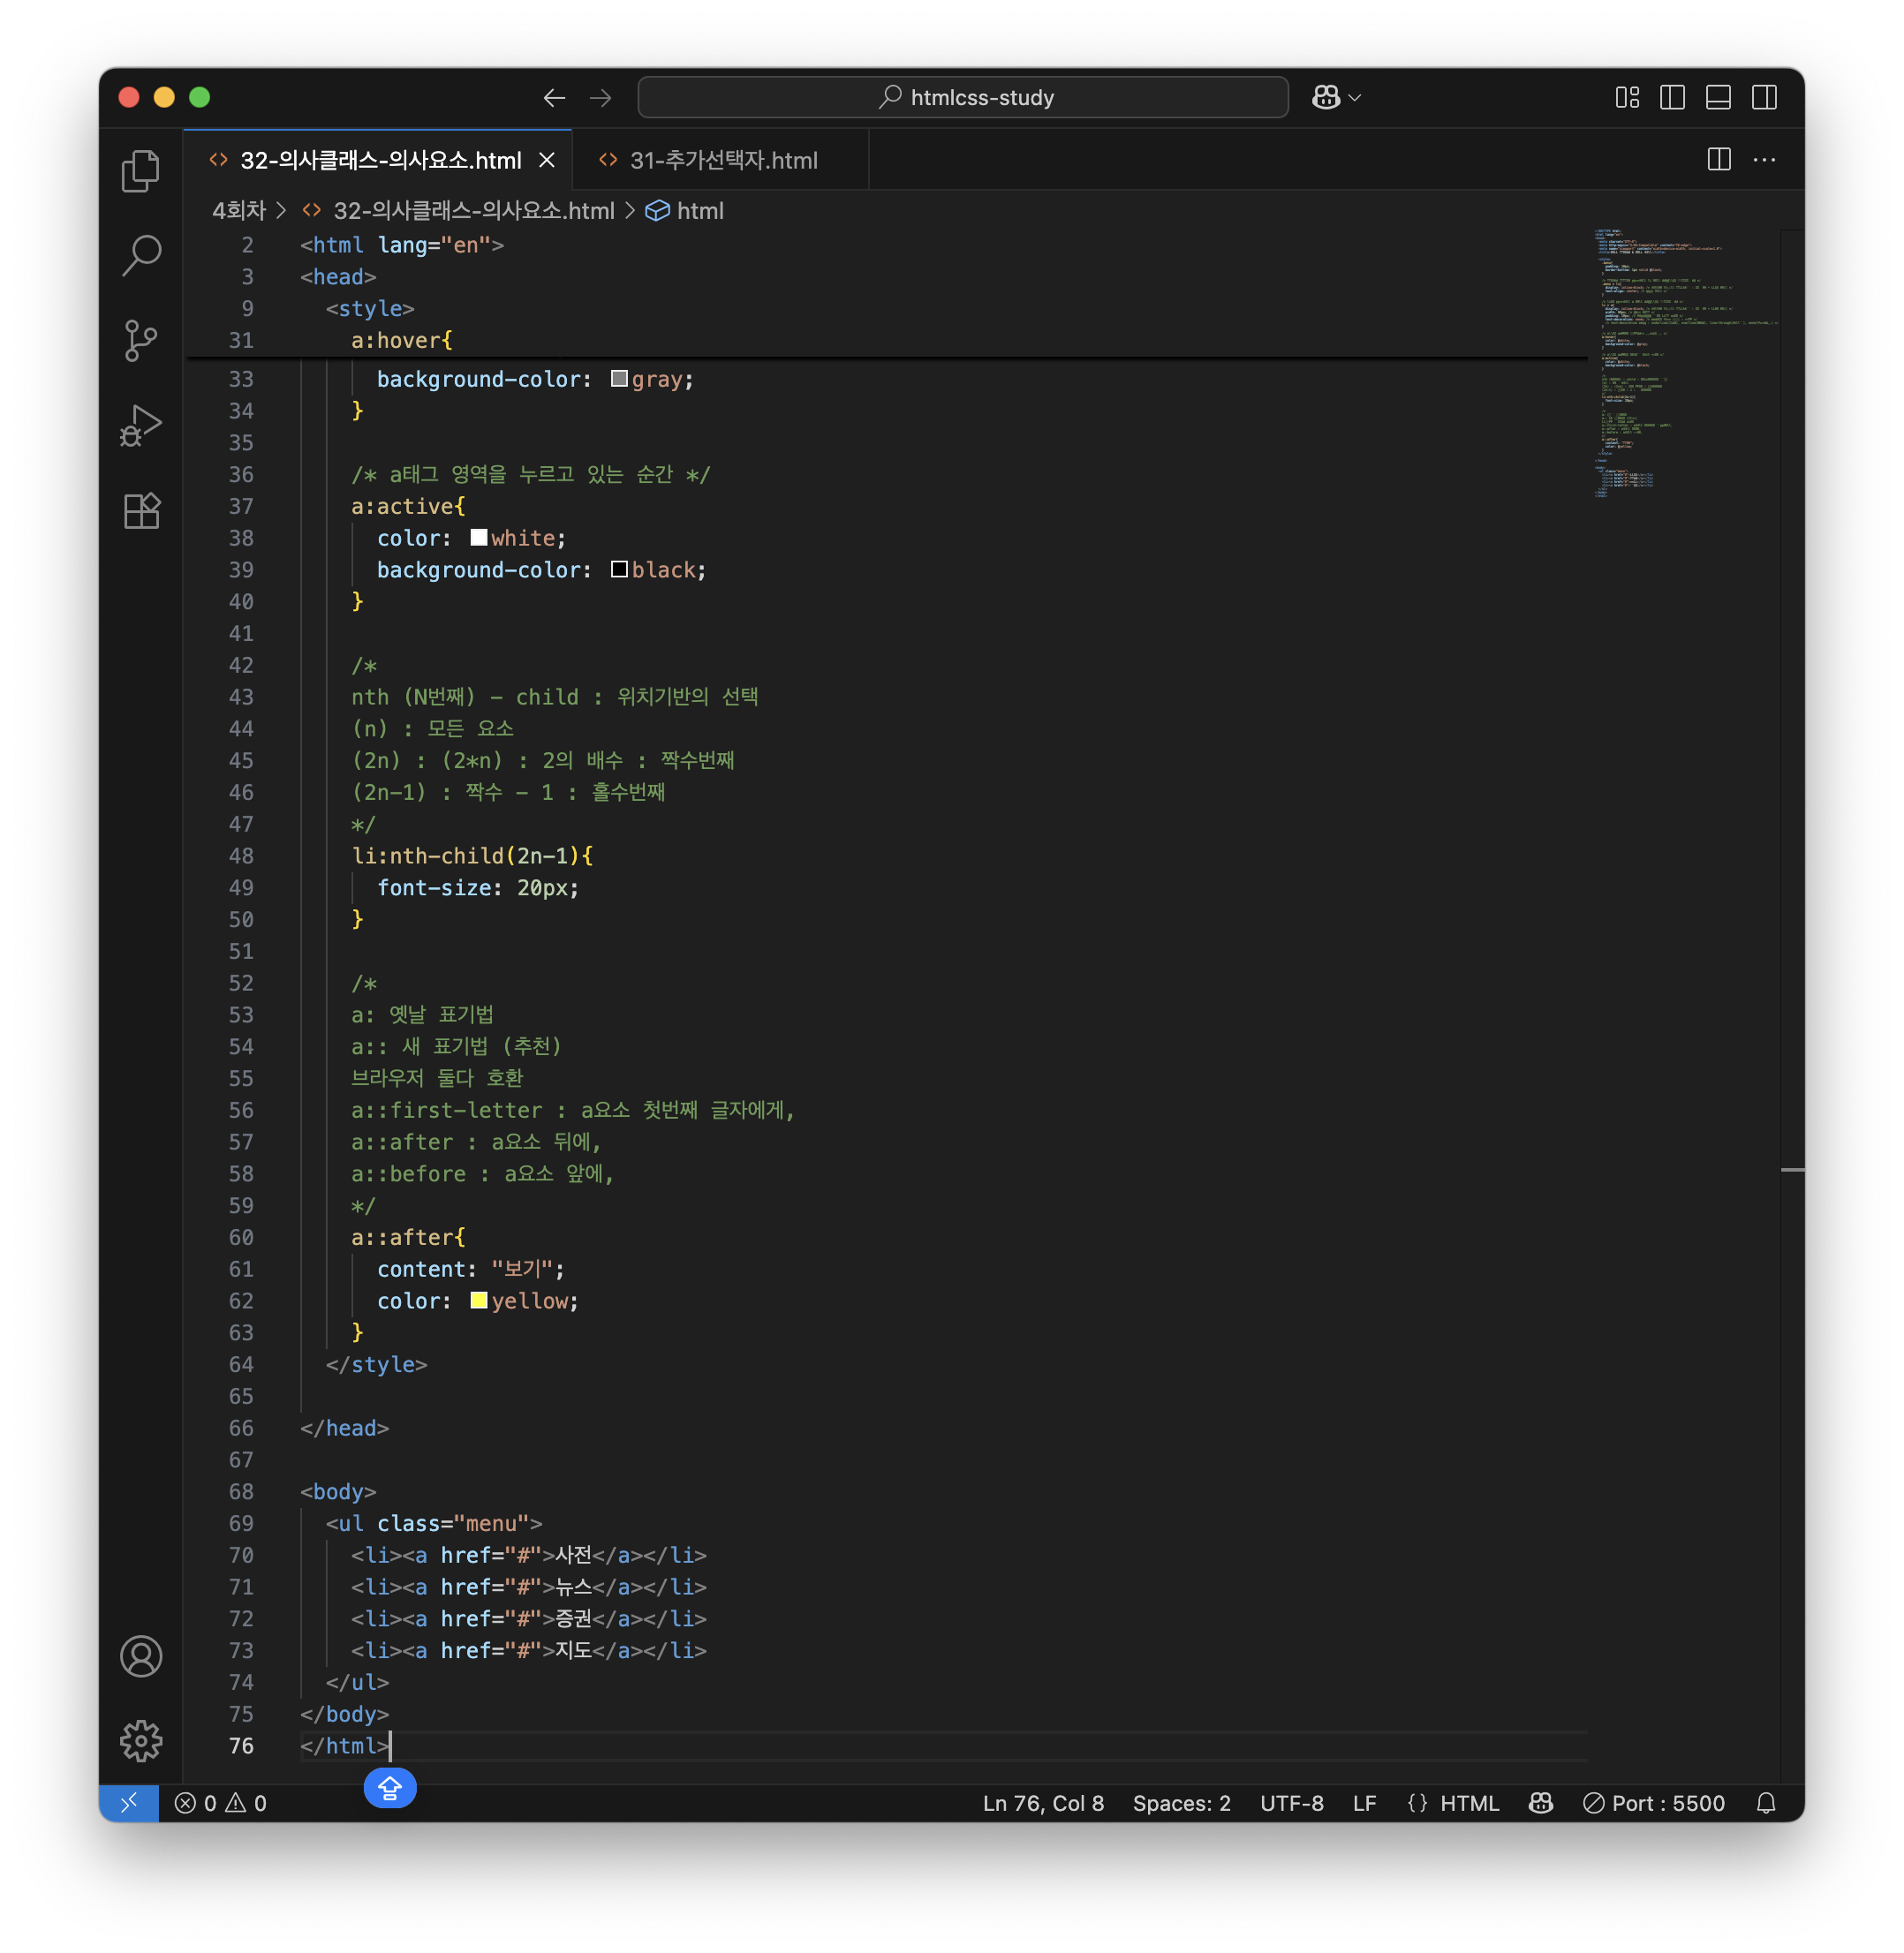Expand the 4회차 breadcrumb folder
This screenshot has height=1953, width=1904.
coord(238,211)
